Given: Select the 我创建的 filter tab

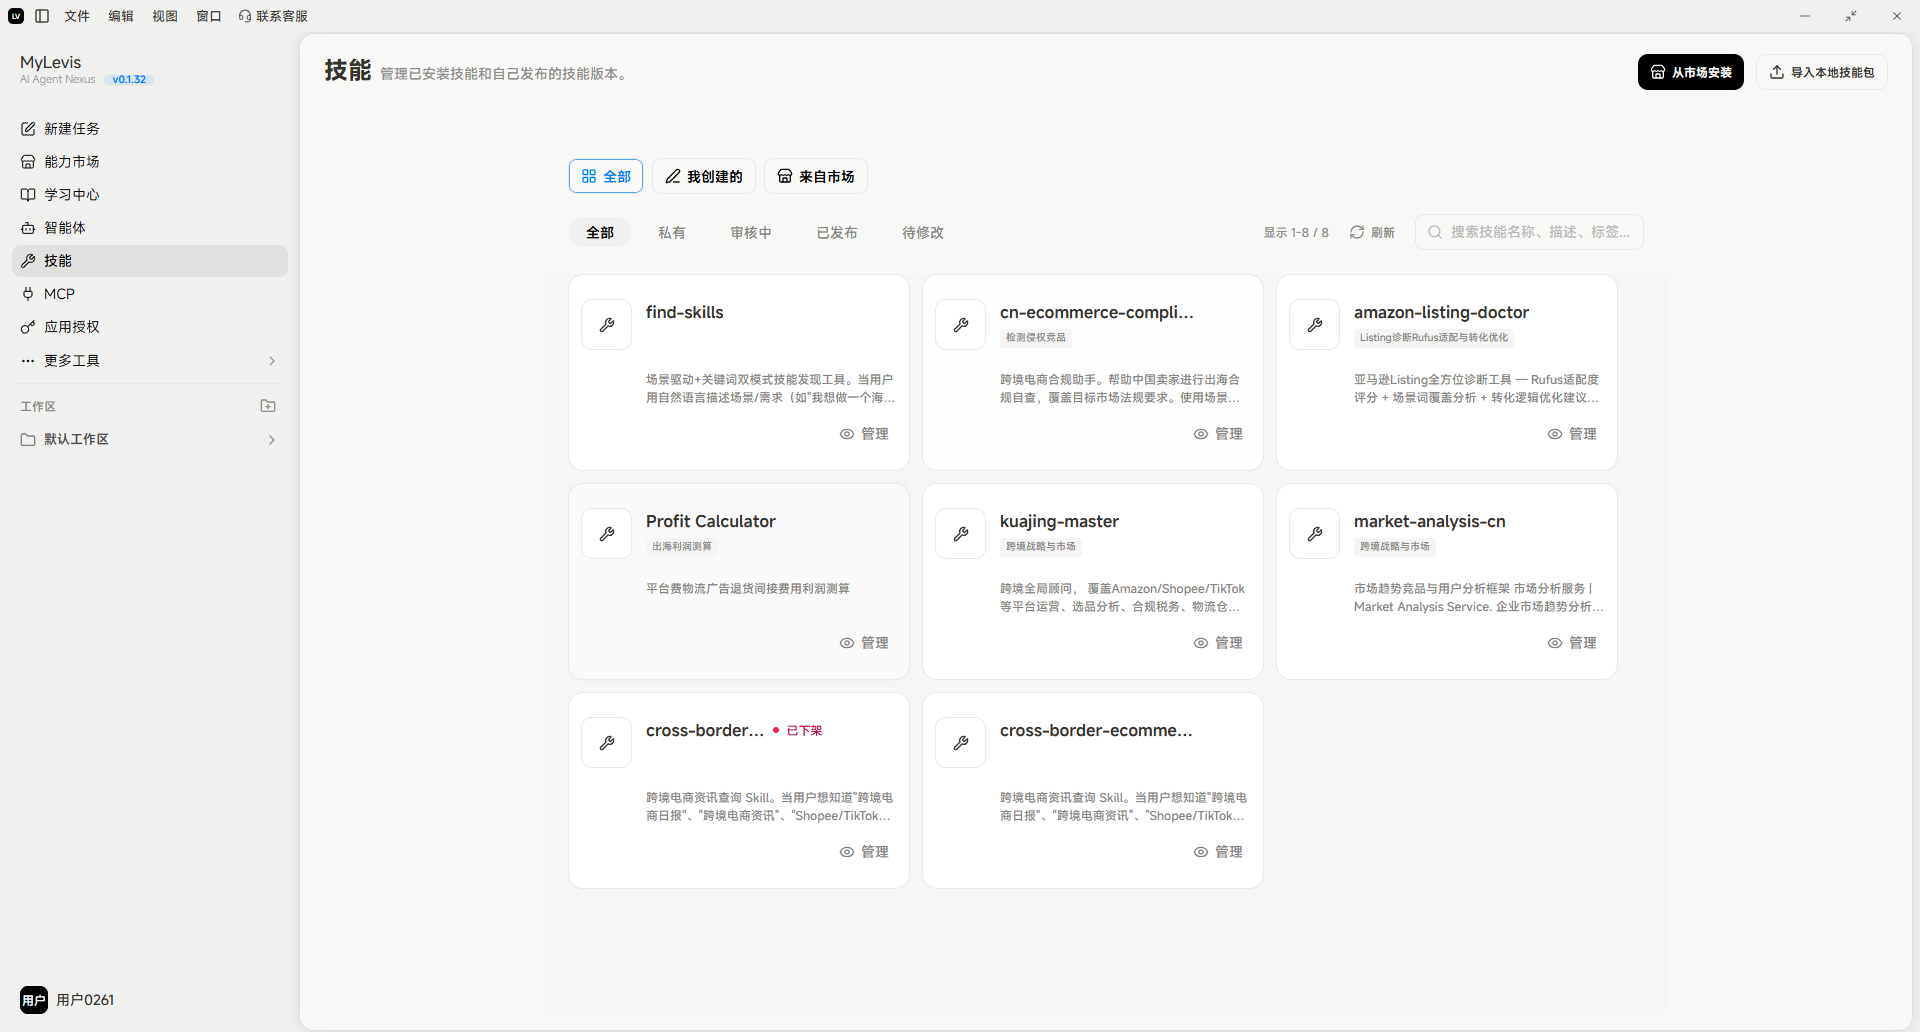Looking at the screenshot, I should (x=704, y=176).
